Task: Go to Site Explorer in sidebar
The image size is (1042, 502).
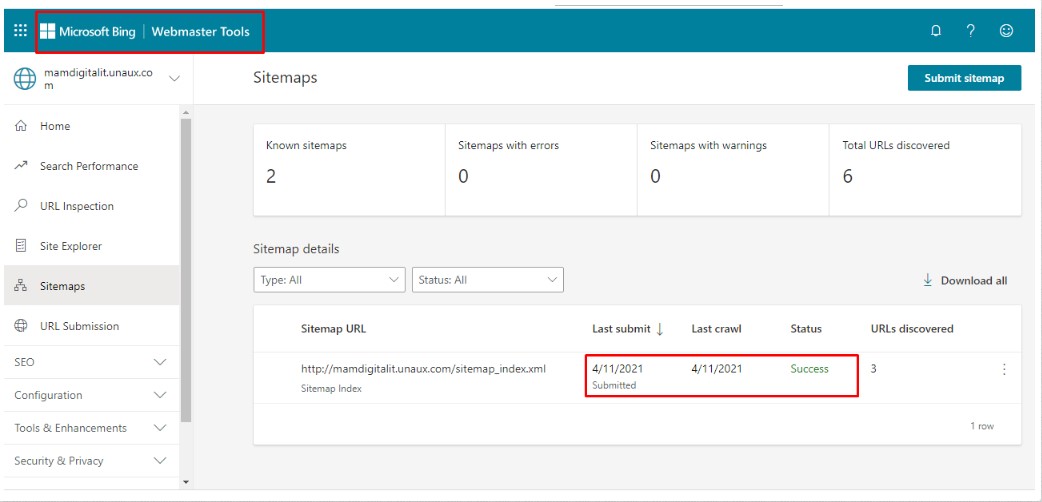Action: tap(70, 246)
